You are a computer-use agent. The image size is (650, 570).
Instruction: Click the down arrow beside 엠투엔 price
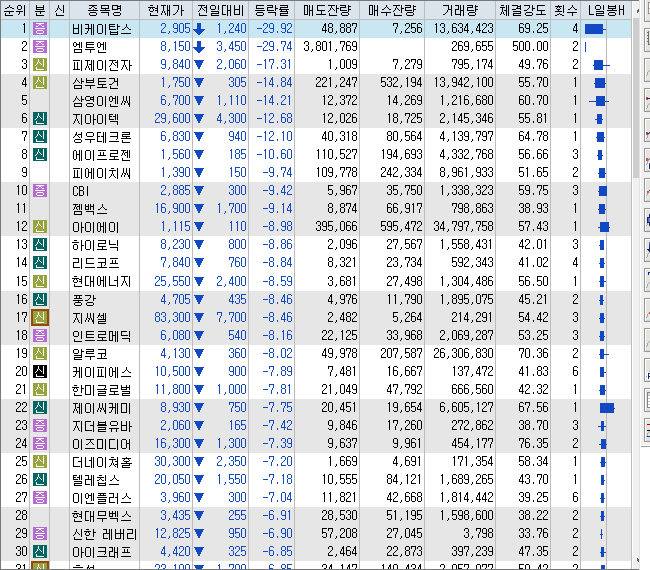pyautogui.click(x=199, y=46)
